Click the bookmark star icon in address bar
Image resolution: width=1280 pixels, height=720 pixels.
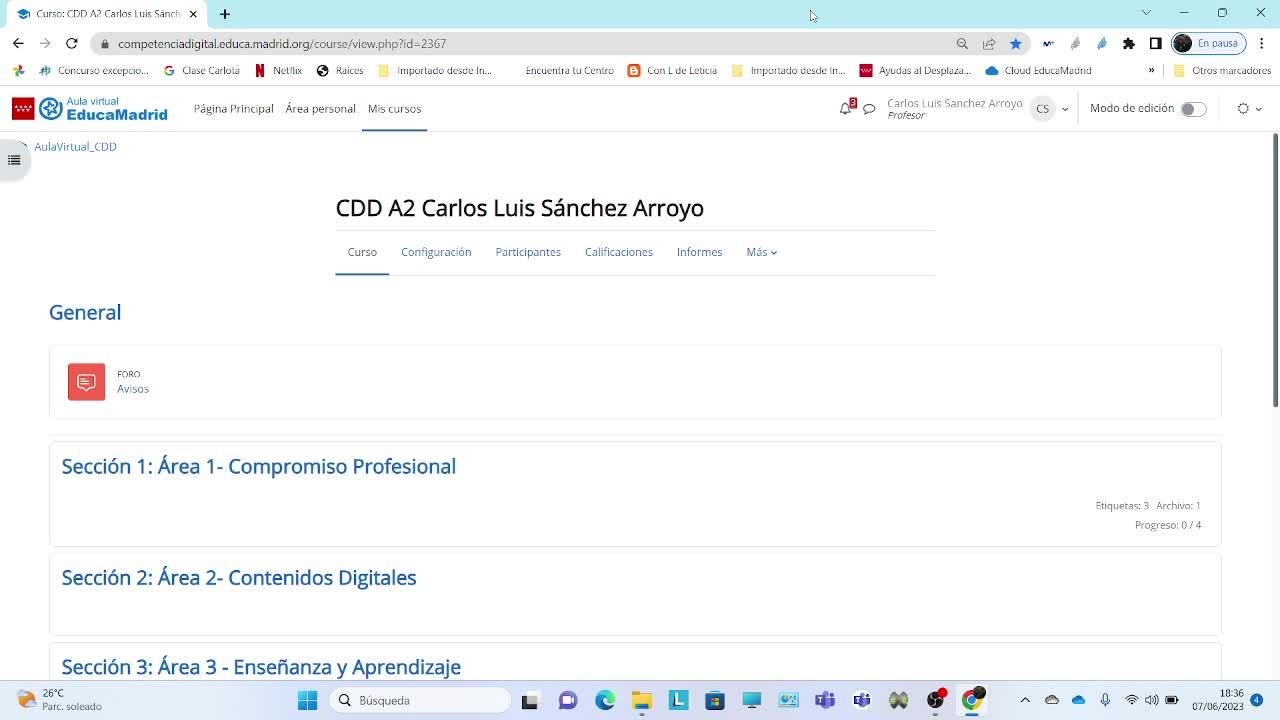1016,44
